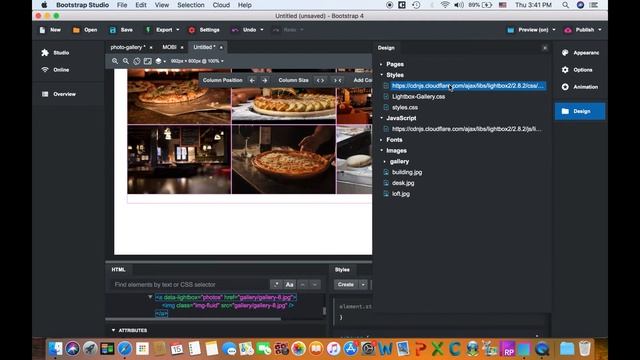This screenshot has width=640, height=360.
Task: Close the Design panel
Action: 545,48
